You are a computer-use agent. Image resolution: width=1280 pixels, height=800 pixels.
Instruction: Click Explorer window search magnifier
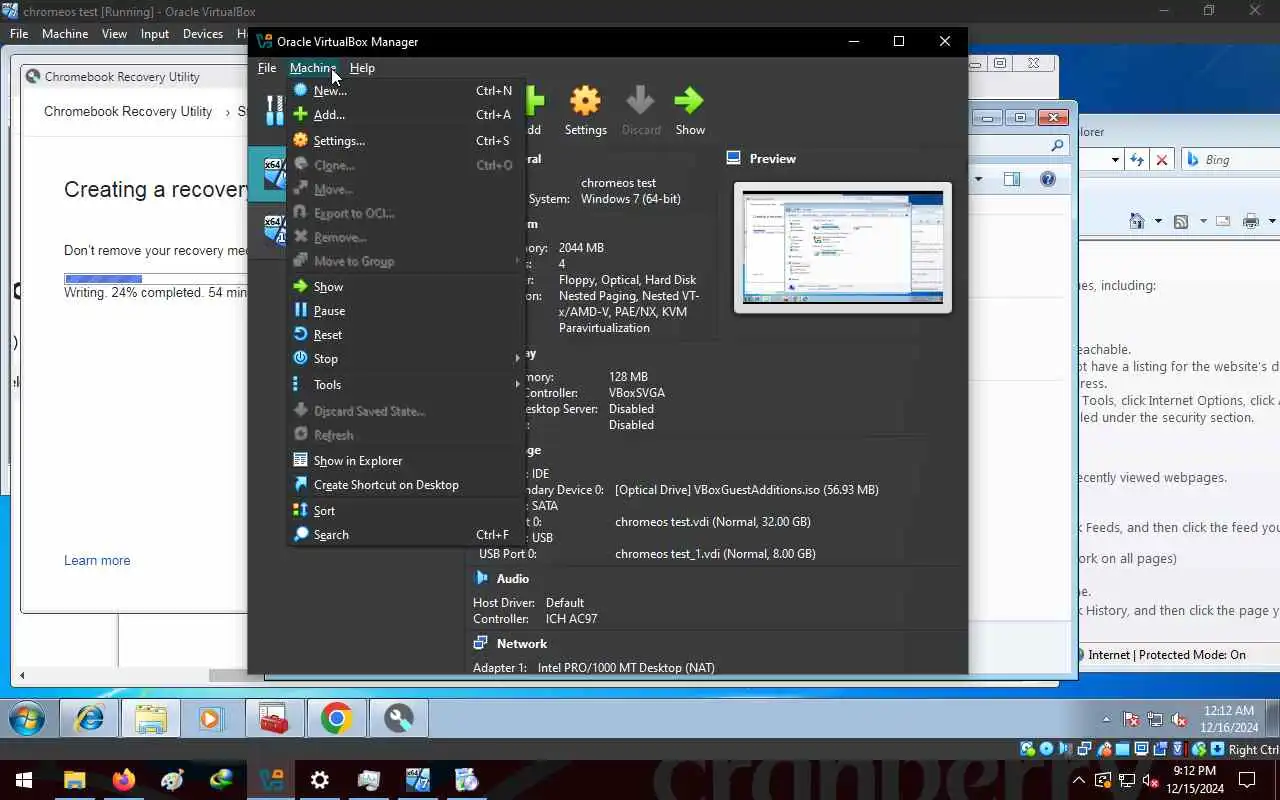1058,146
